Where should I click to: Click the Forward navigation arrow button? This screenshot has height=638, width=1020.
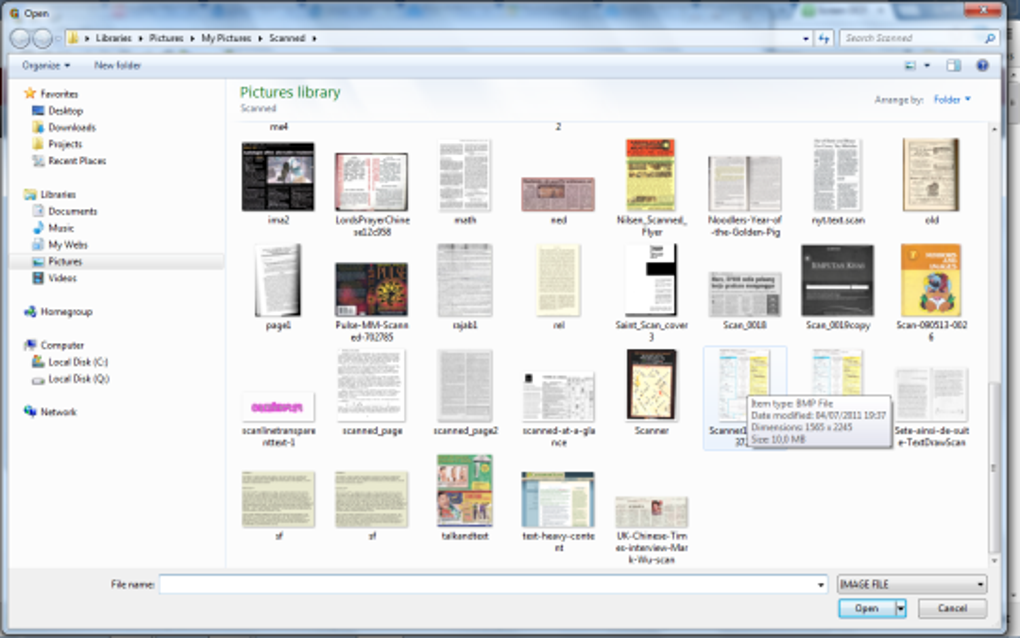tap(42, 38)
